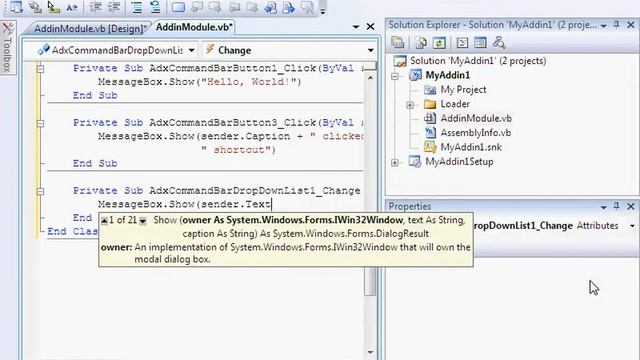Click the MessageBox.Show(sender.Text code line
Screen dimensions: 640x360
point(184,204)
